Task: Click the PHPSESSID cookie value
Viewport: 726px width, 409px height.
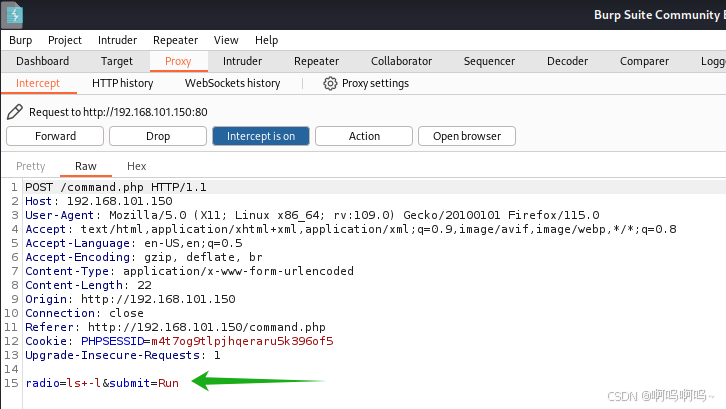Action: tap(242, 341)
